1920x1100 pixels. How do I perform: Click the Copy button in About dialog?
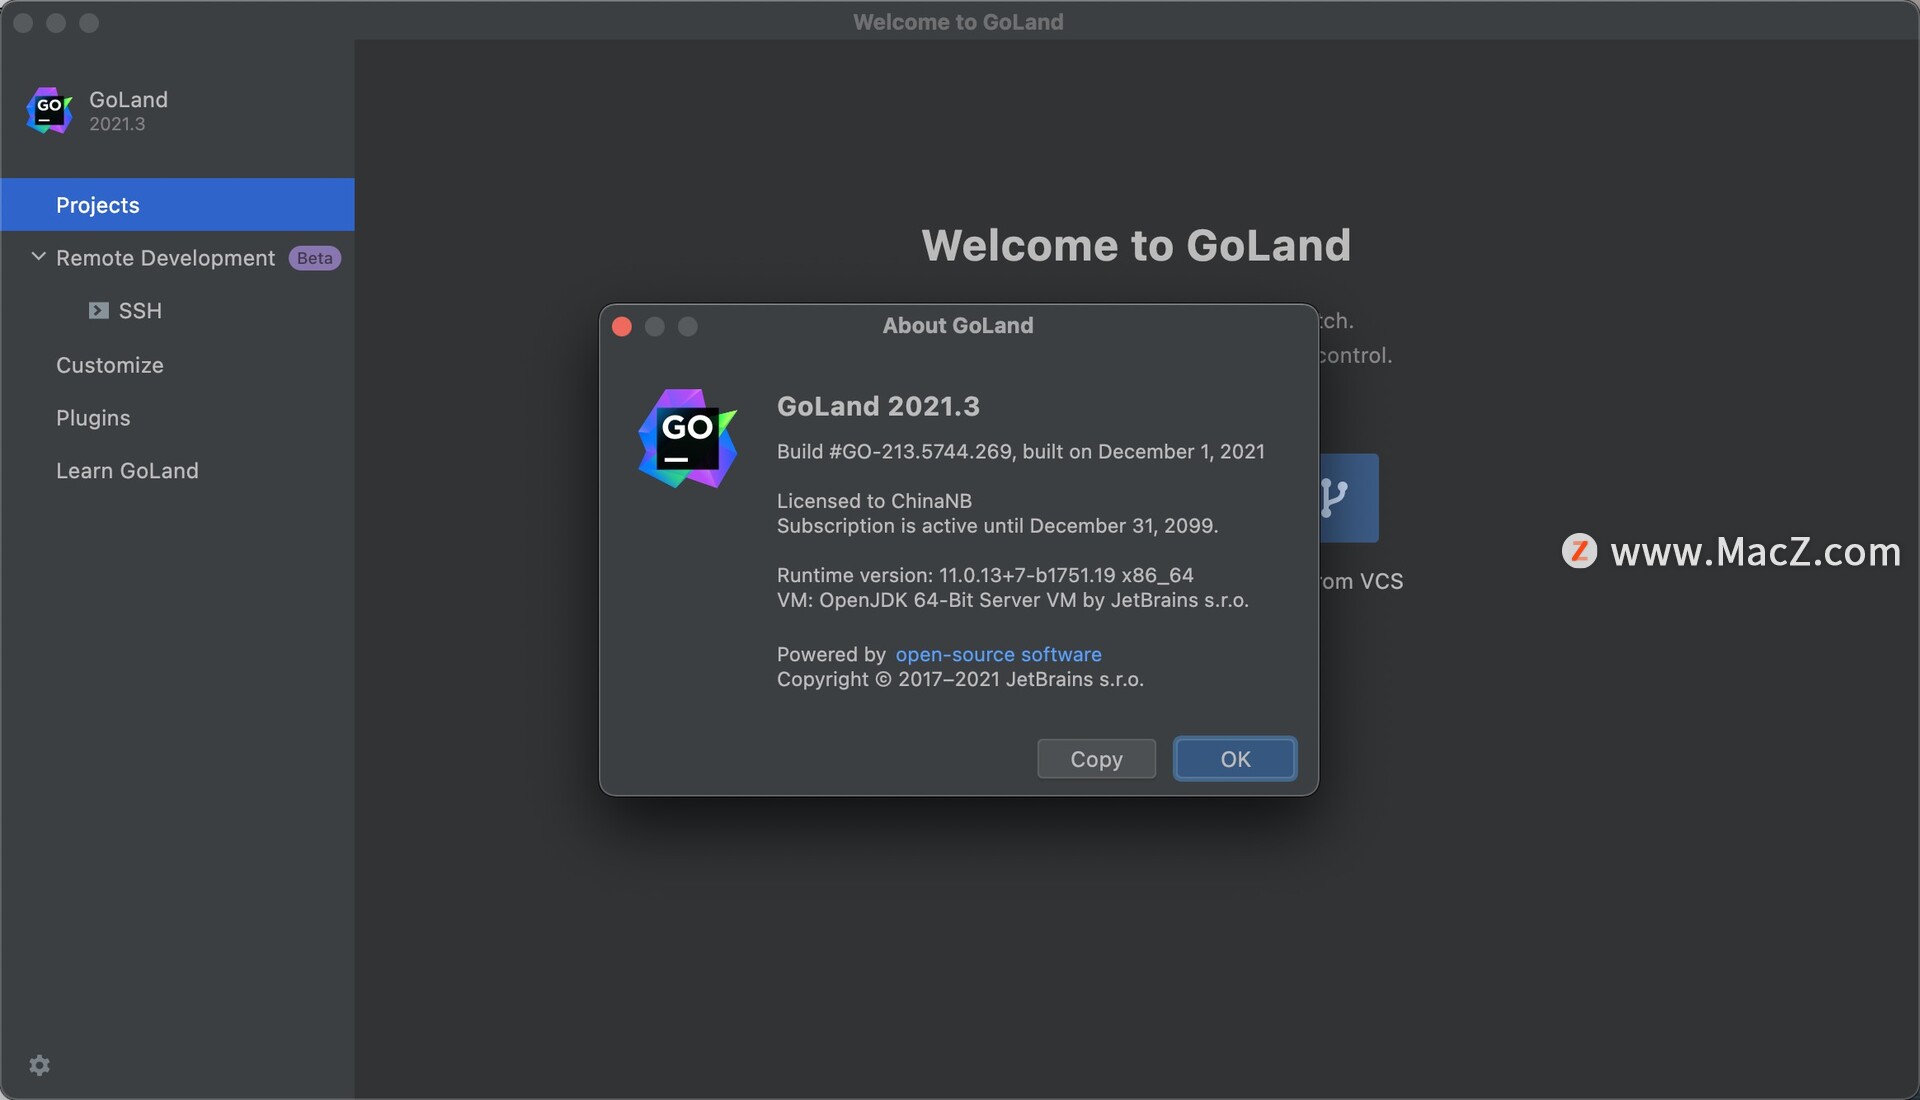tap(1096, 757)
